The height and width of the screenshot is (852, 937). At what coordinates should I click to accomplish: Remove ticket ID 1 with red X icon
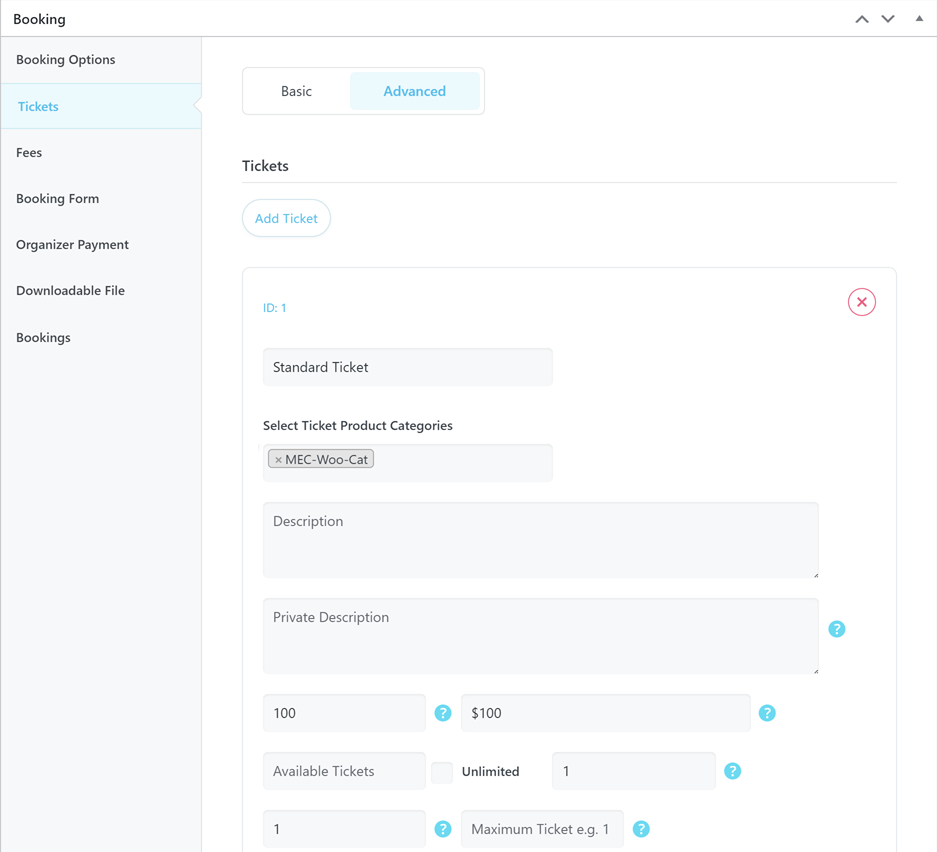[x=862, y=302]
